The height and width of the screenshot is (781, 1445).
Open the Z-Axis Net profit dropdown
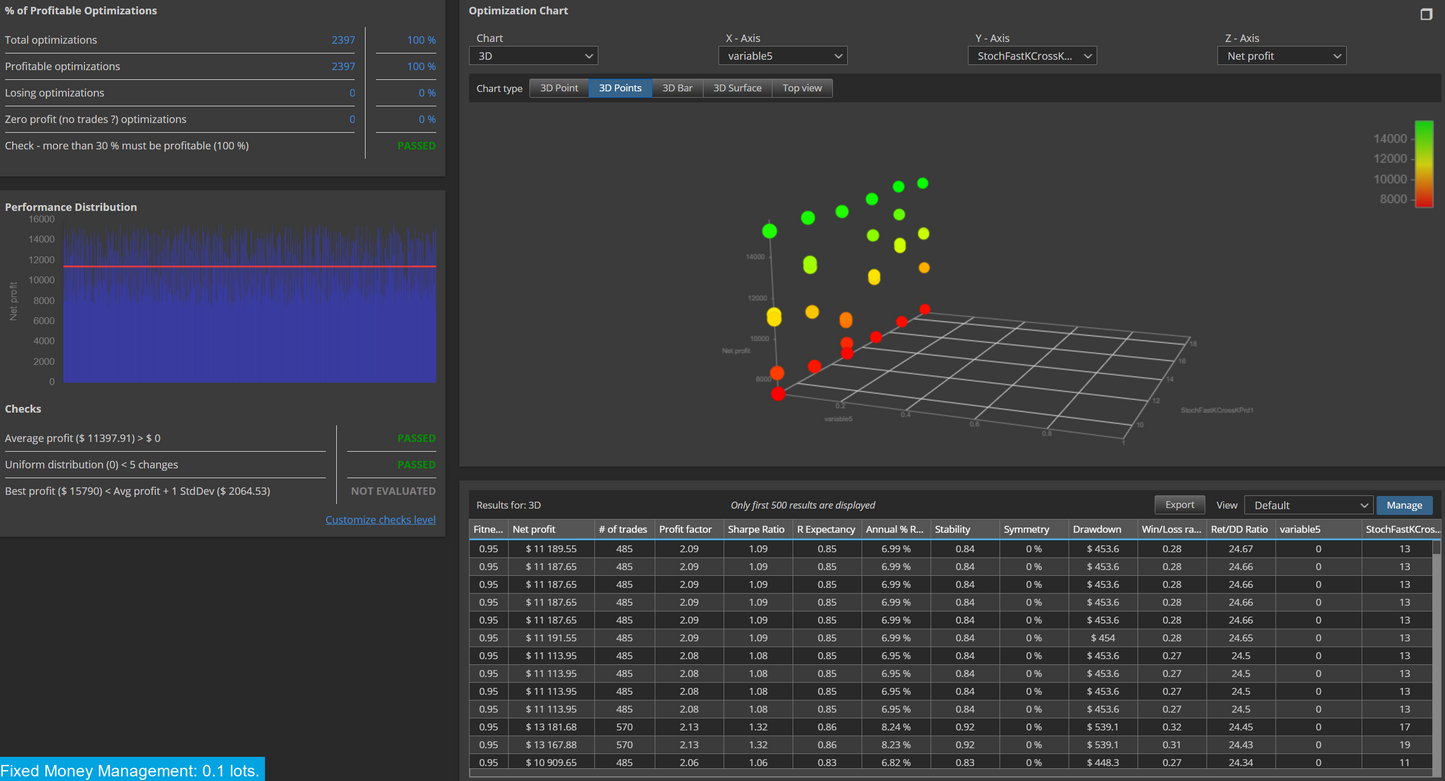(1283, 56)
